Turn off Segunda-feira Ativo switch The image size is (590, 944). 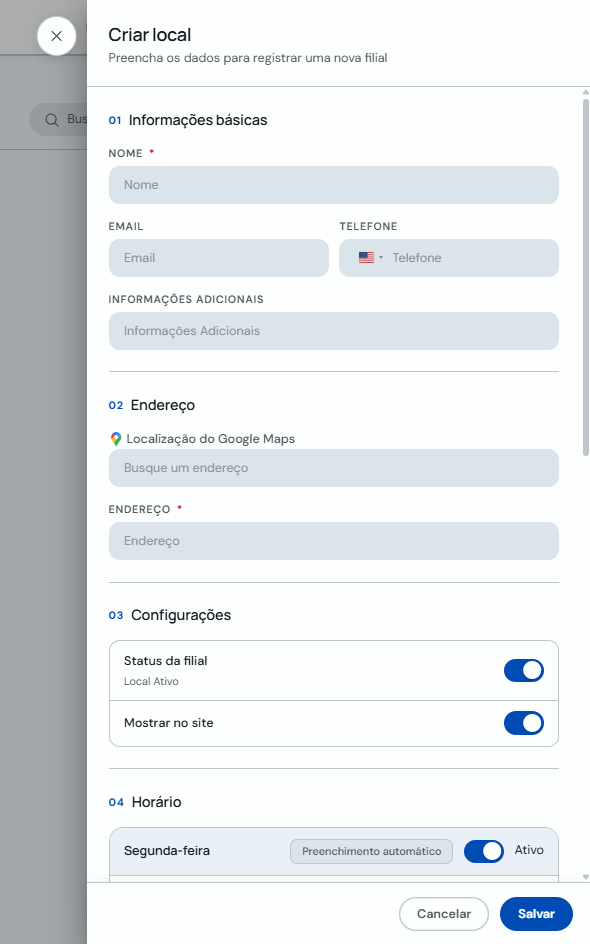click(483, 851)
